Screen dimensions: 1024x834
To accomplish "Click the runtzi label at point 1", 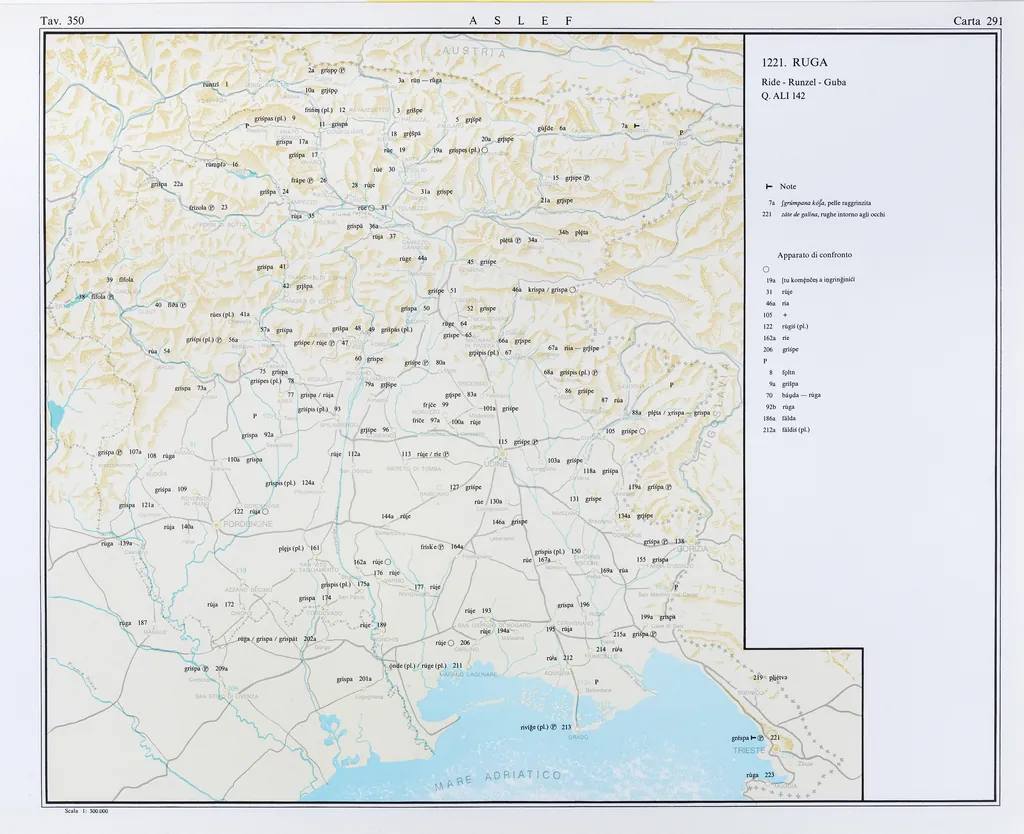I will 210,85.
